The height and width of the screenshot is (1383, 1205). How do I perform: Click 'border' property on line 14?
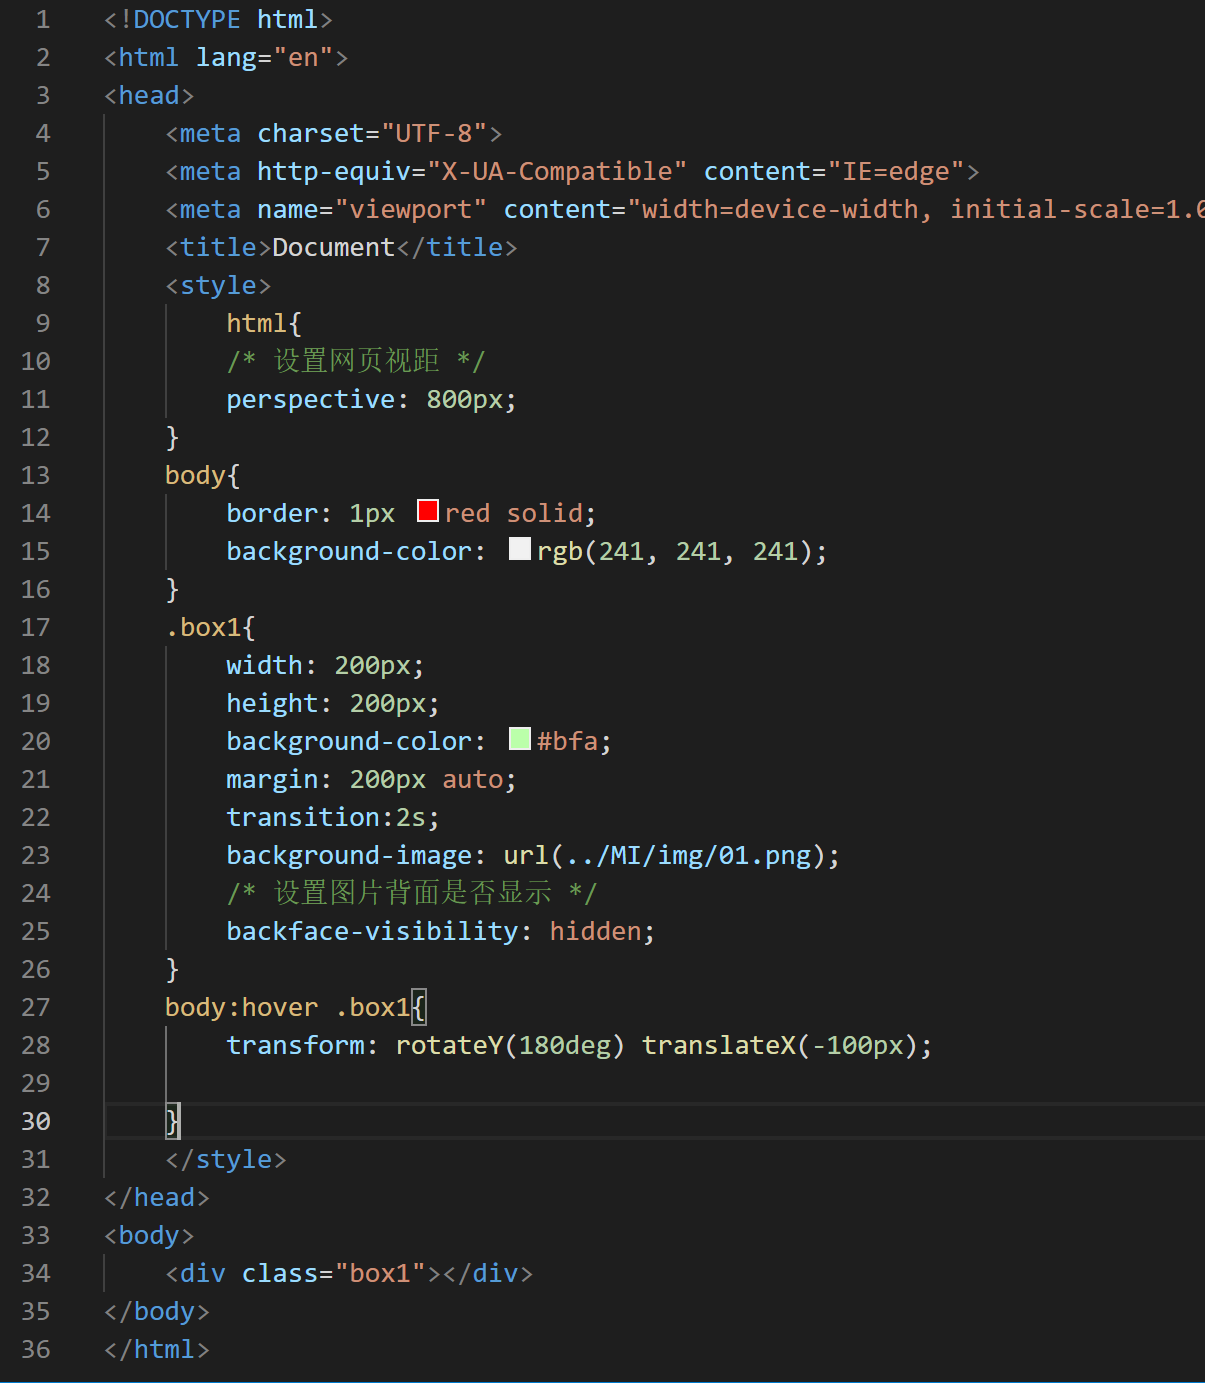tap(272, 513)
